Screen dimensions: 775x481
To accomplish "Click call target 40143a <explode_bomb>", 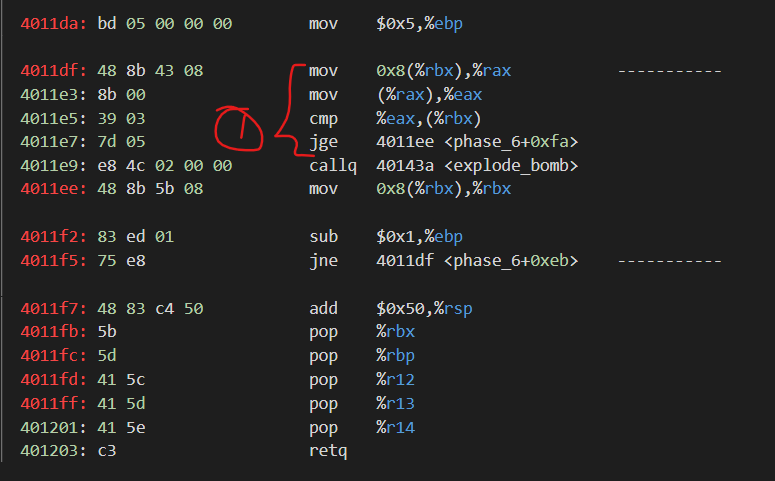I will [x=477, y=165].
